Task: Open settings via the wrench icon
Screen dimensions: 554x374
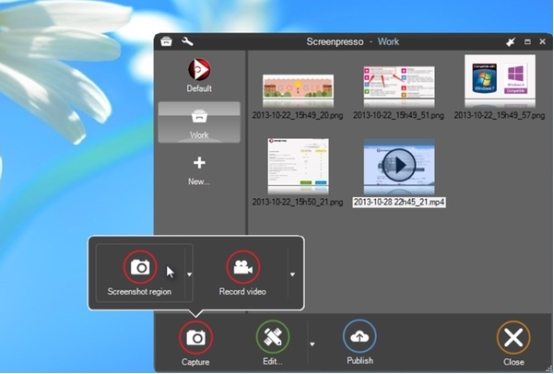Action: click(187, 42)
